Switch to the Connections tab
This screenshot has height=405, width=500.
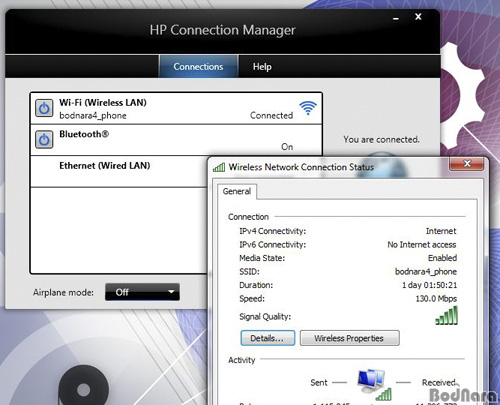198,67
